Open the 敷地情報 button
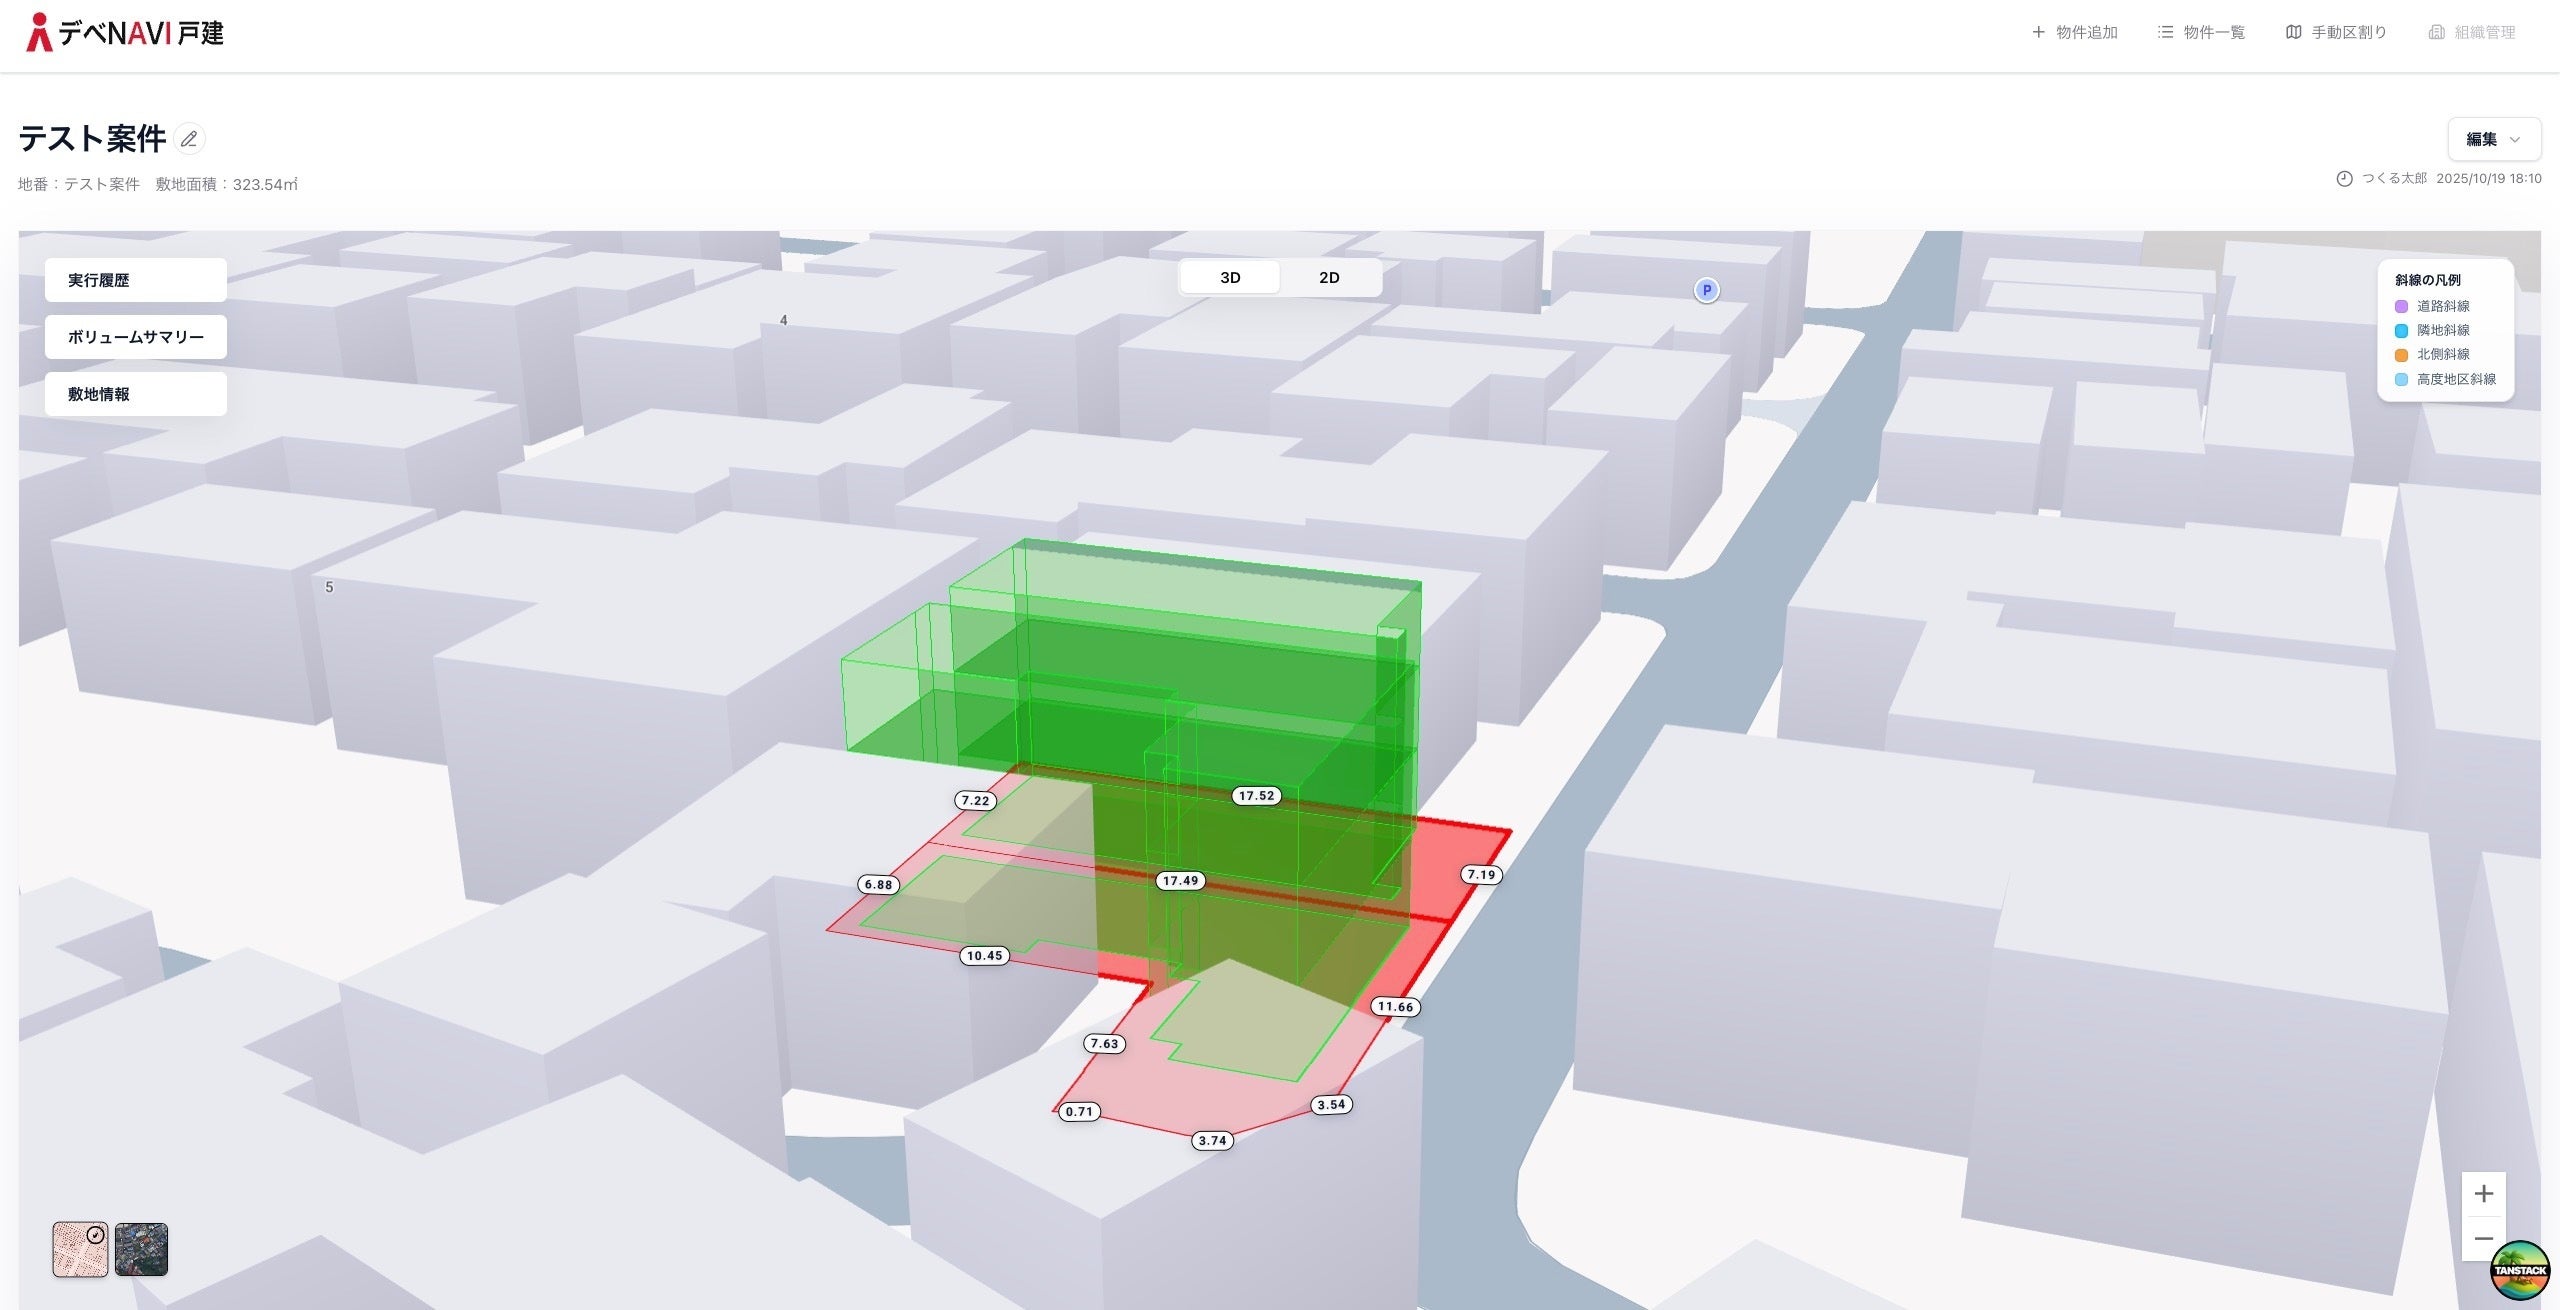2560x1310 pixels. click(x=136, y=394)
